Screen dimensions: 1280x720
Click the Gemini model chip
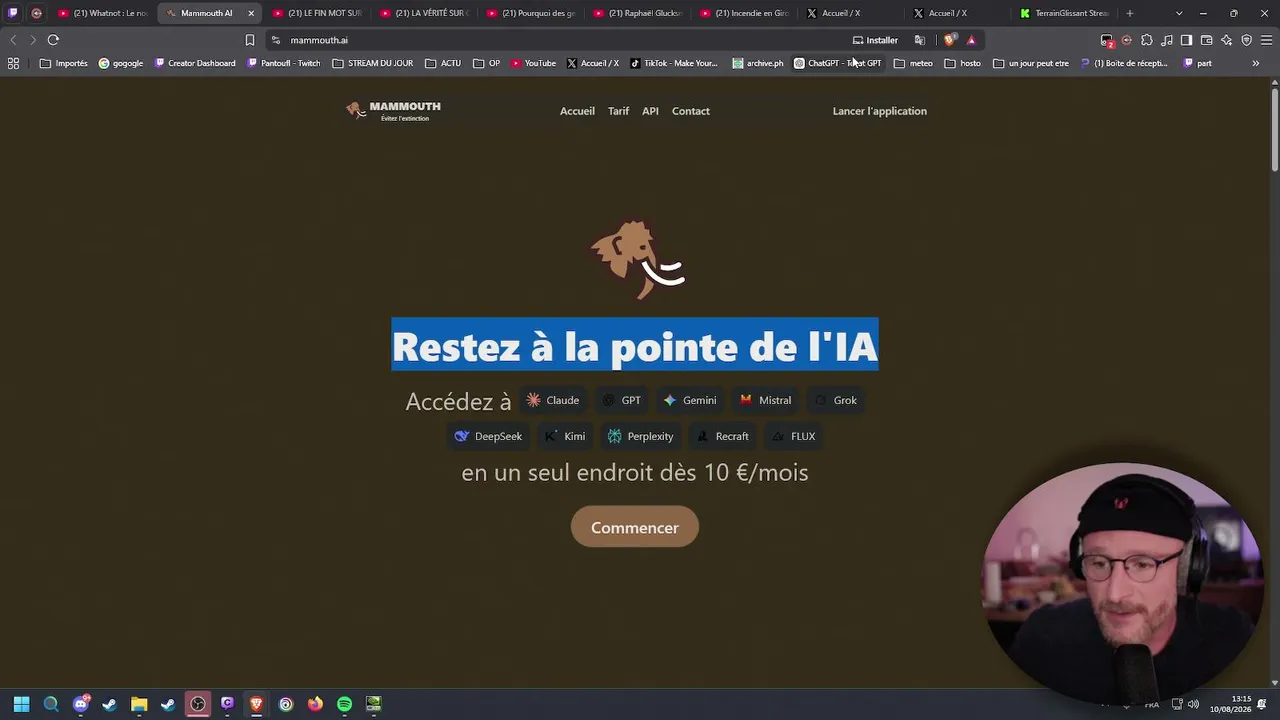[690, 400]
